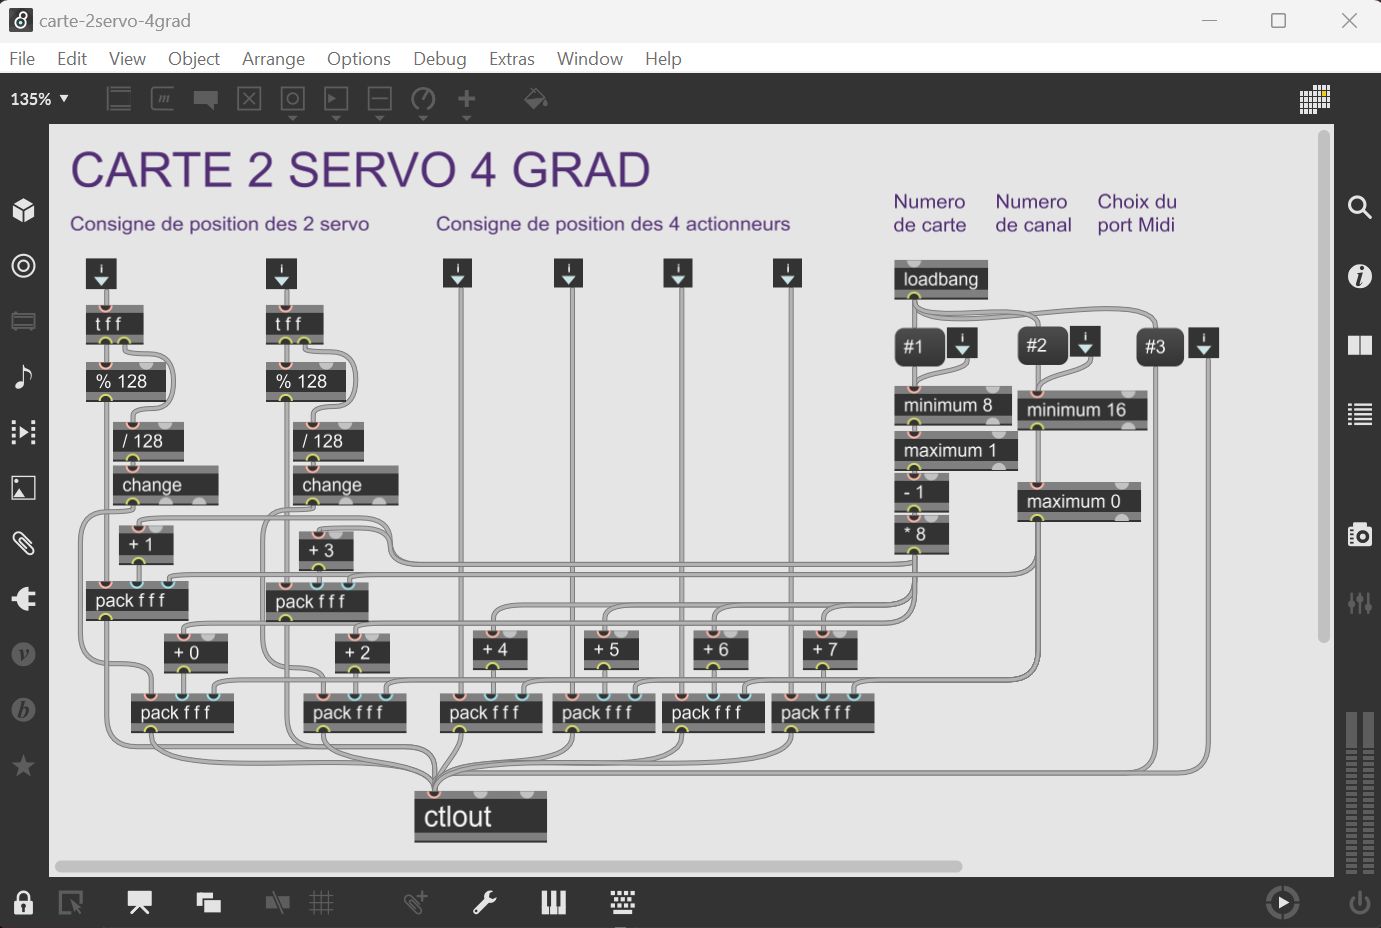Show the piano keyboard icon in bottom toolbar
1381x928 pixels.
[553, 903]
